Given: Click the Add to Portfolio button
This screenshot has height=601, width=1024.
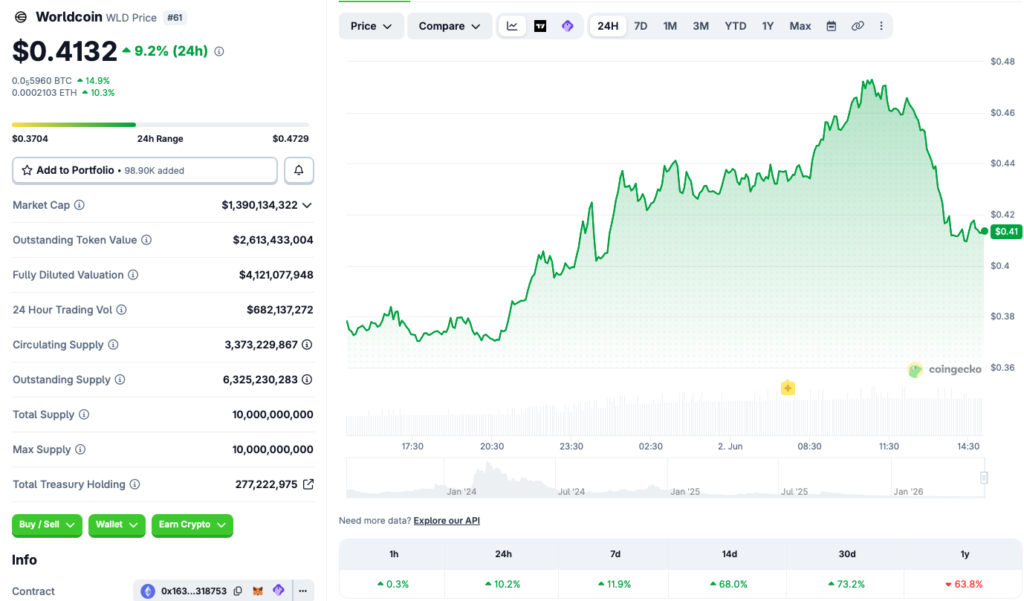Looking at the screenshot, I should pos(145,171).
